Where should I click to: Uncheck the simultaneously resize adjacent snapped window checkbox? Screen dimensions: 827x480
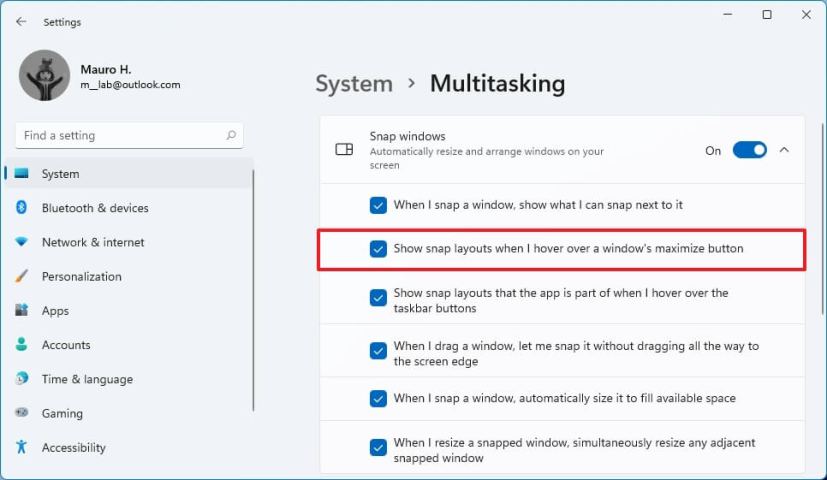[378, 448]
